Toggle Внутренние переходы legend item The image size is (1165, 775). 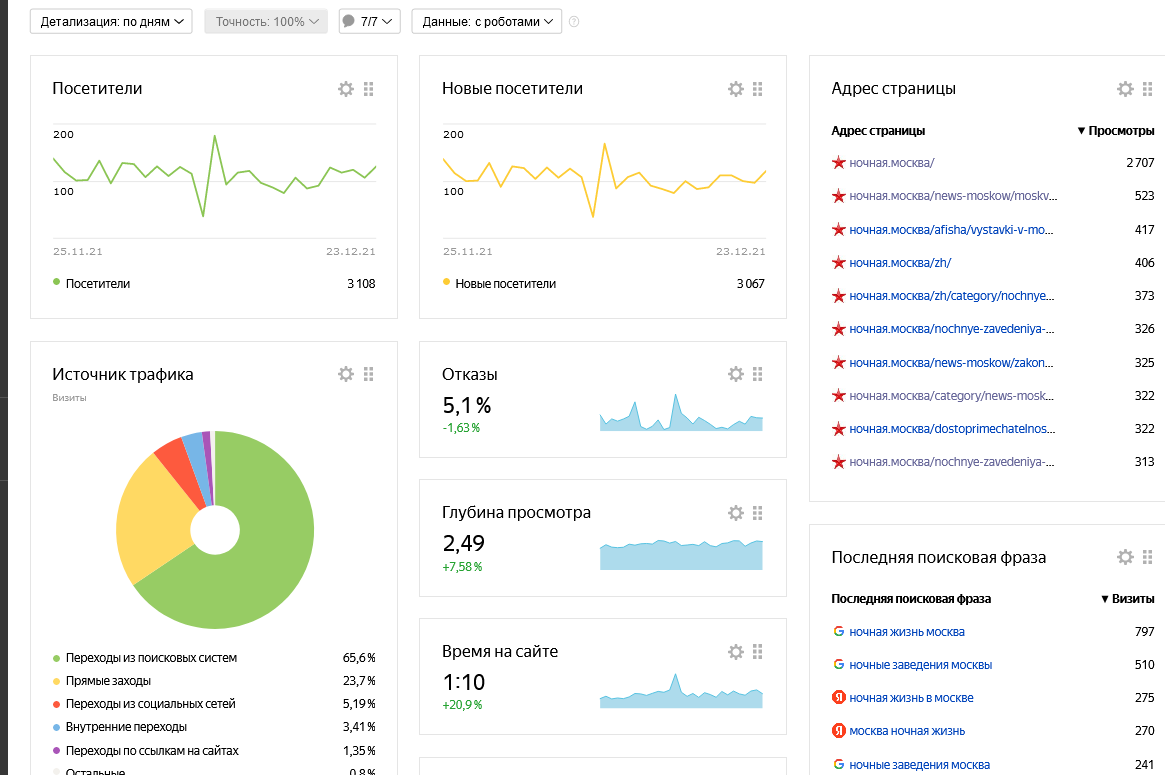[120, 727]
